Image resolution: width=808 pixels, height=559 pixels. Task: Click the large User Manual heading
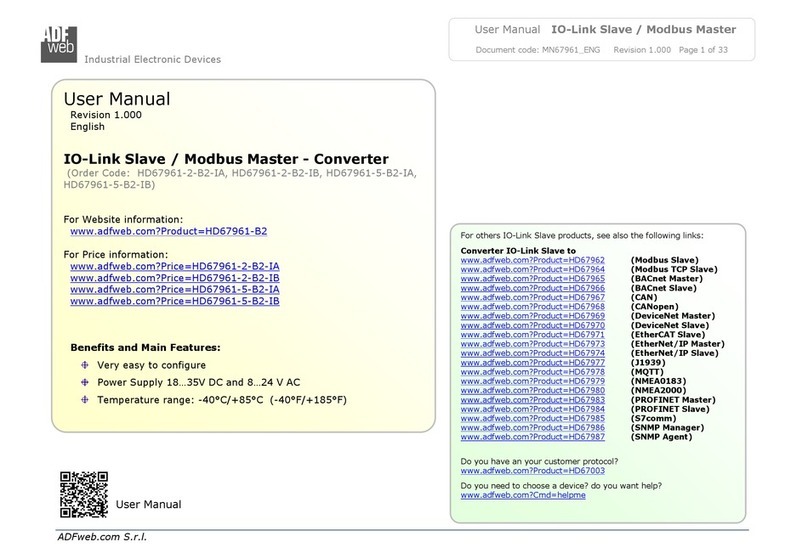117,99
